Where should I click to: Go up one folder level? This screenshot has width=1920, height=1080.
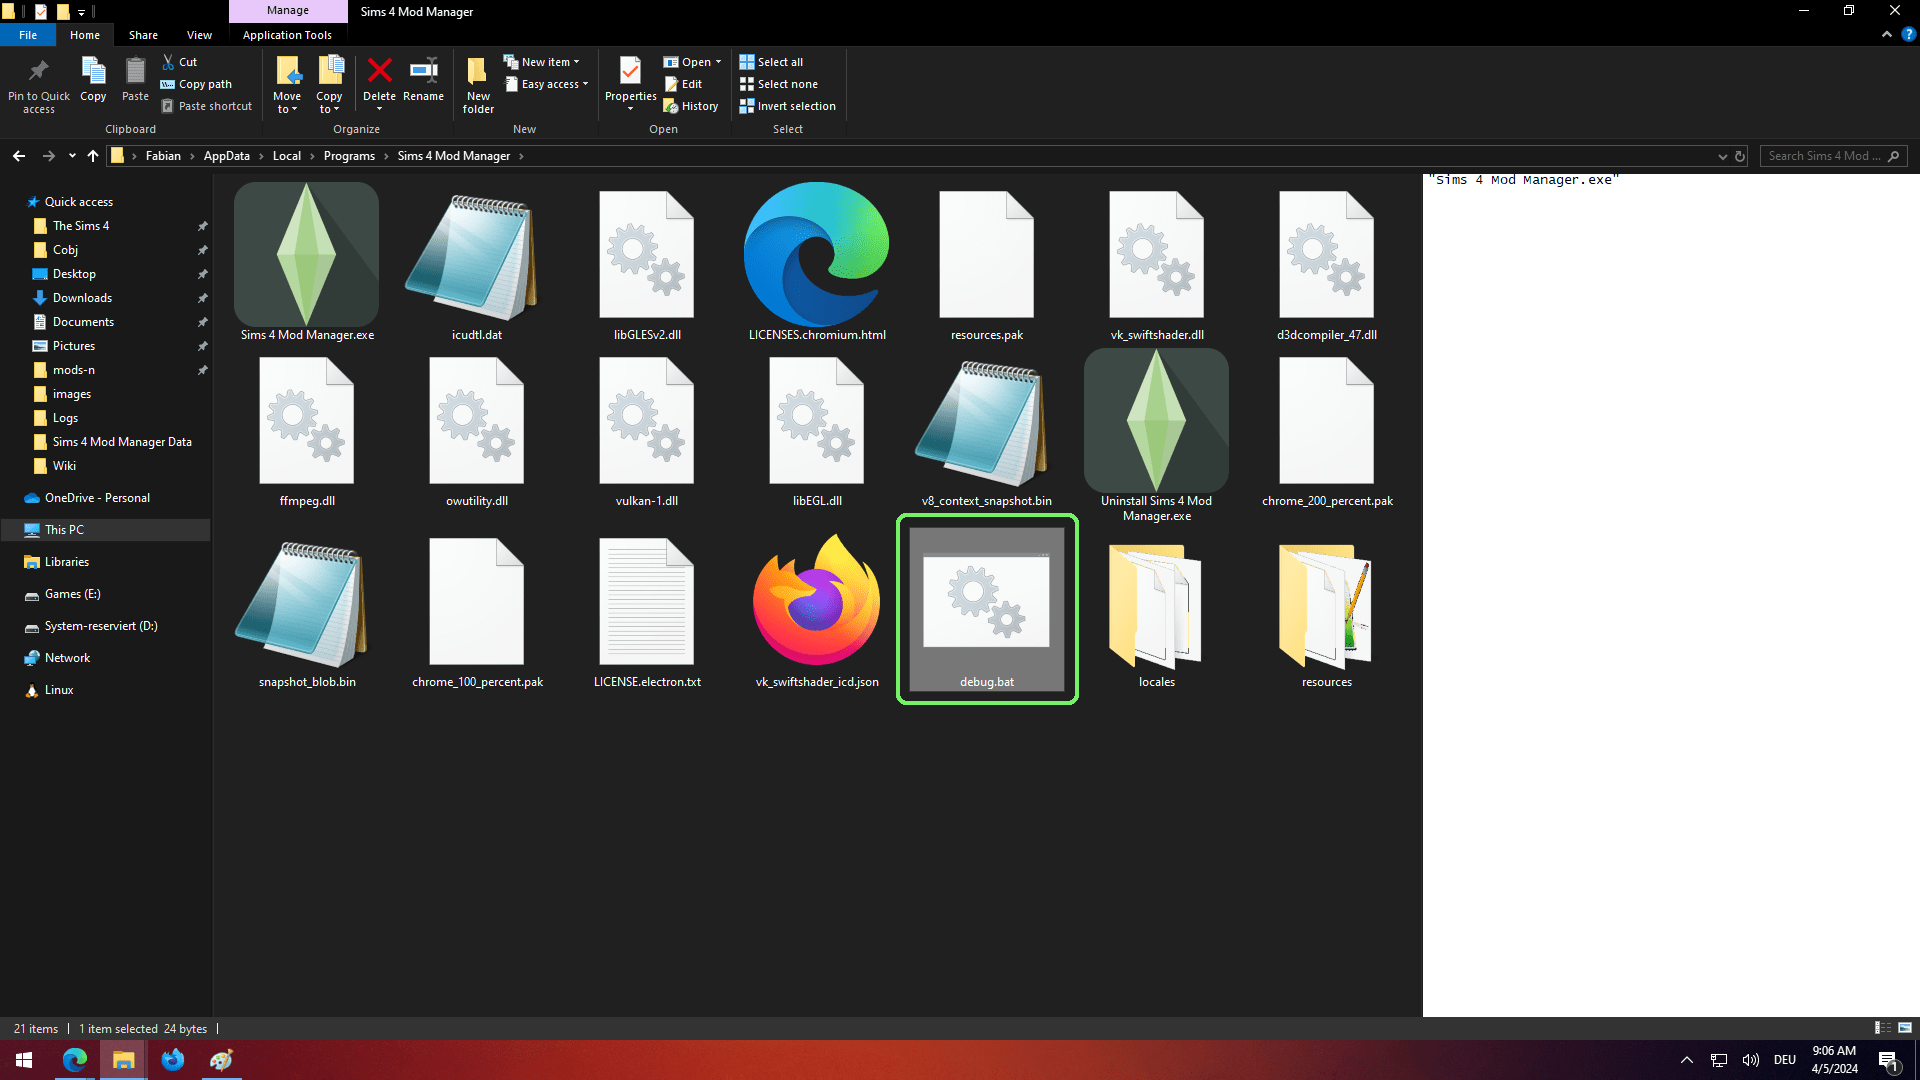pos(93,156)
